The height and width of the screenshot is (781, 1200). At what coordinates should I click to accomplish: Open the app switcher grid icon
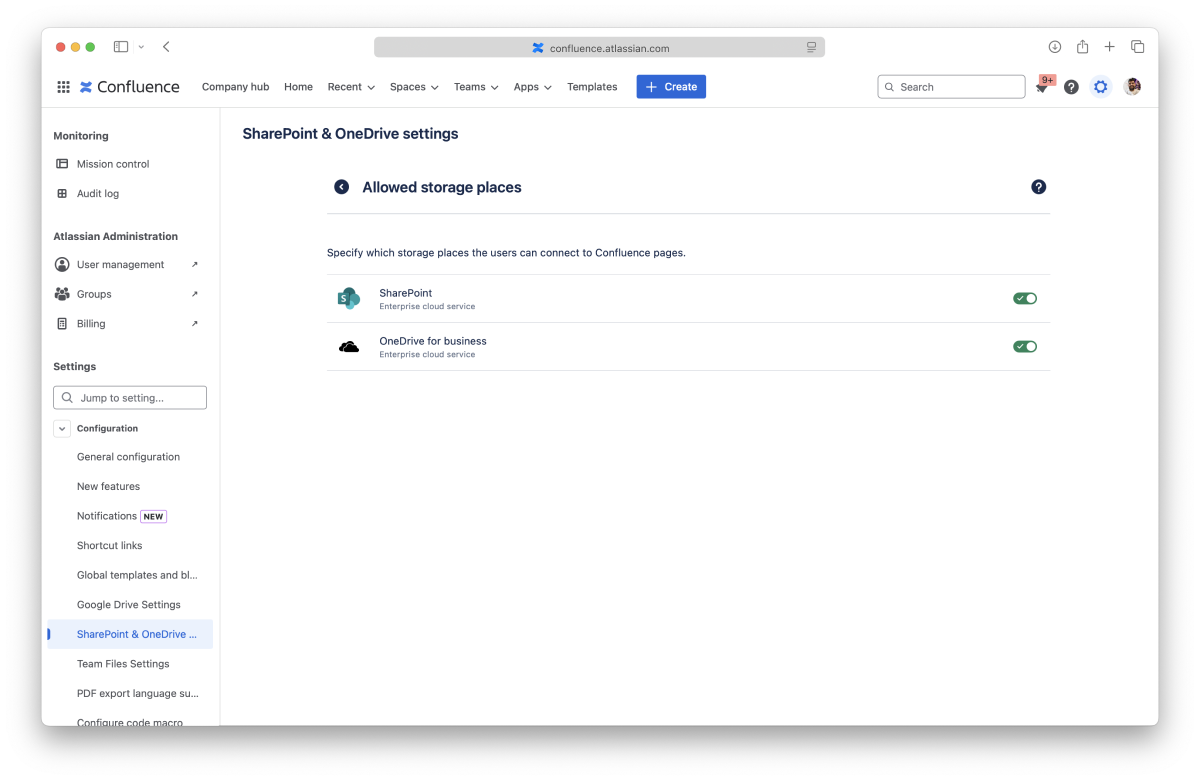coord(63,87)
